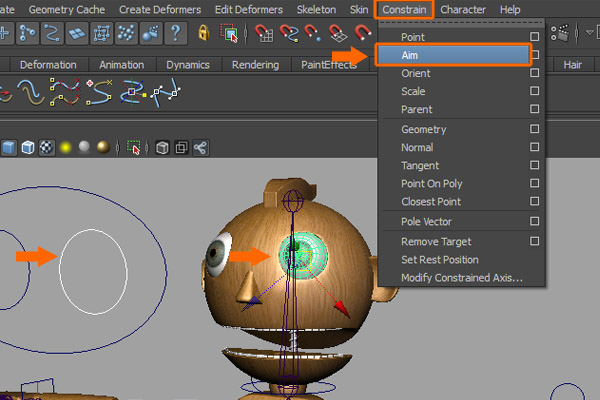The width and height of the screenshot is (600, 400).
Task: Click the share-like icon in panel toolbar
Action: (x=200, y=148)
